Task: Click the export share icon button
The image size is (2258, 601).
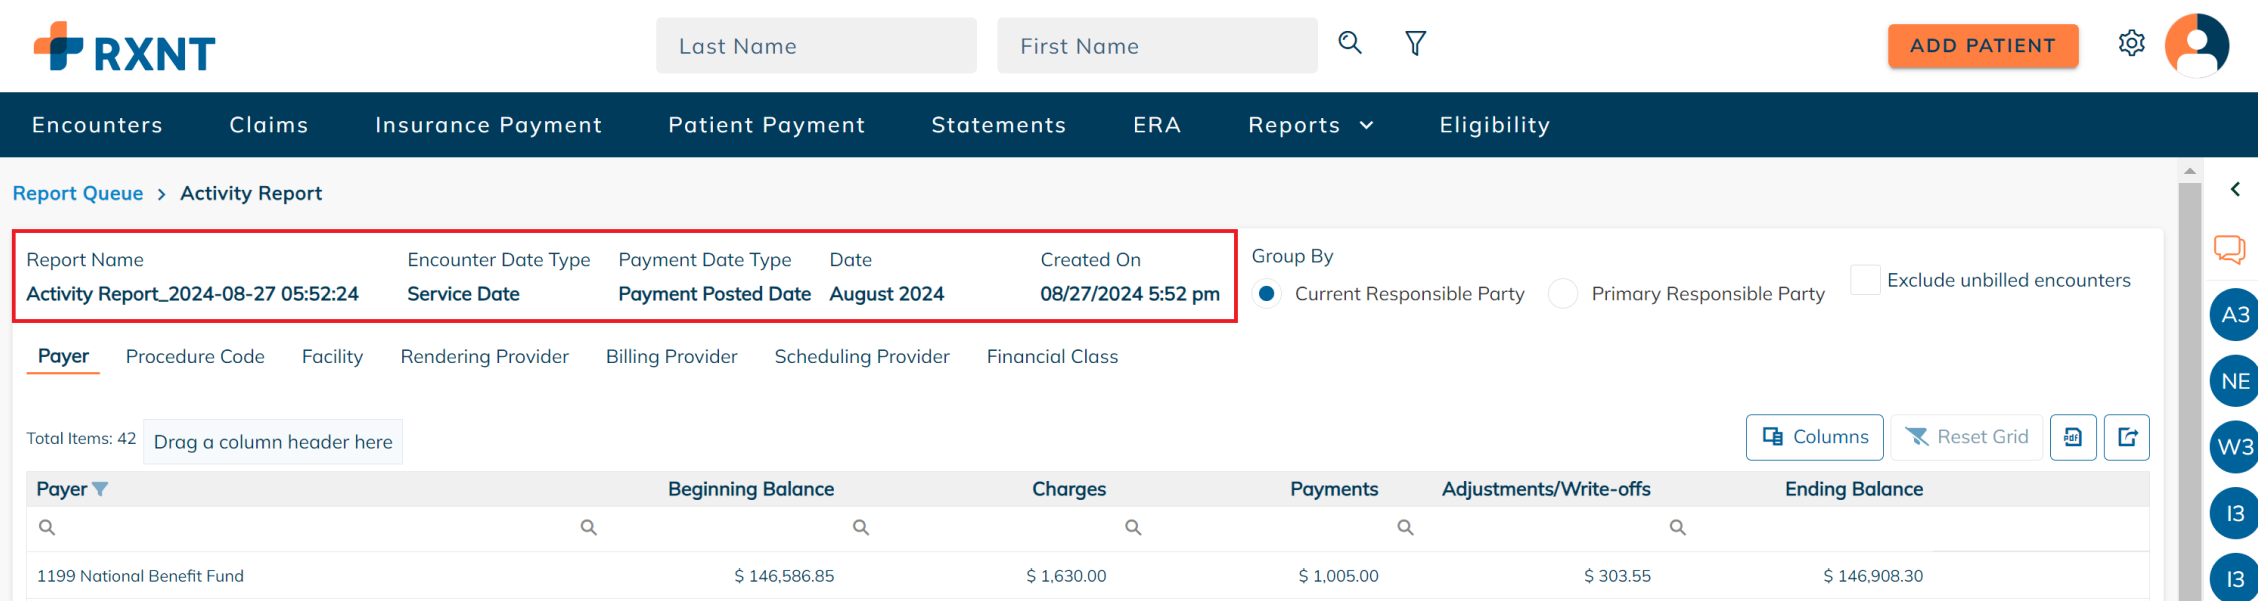Action: tap(2127, 437)
